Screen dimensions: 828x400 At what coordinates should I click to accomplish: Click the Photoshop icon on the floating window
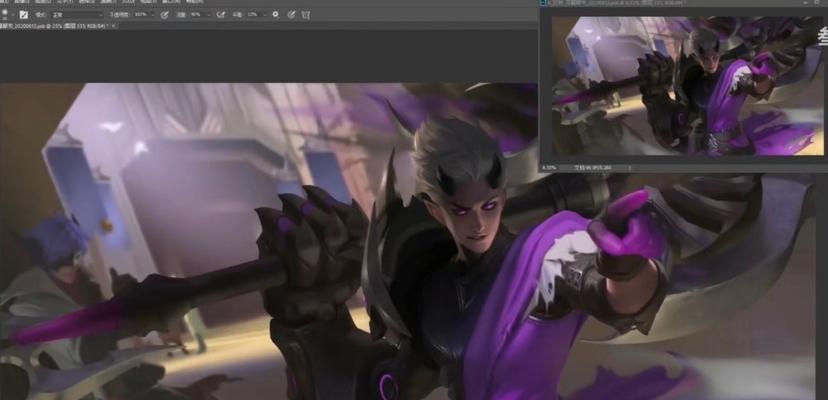click(542, 3)
